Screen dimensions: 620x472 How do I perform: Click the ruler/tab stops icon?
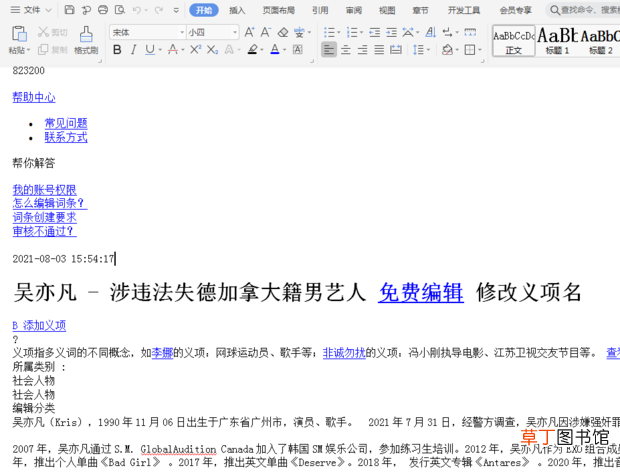[x=470, y=32]
